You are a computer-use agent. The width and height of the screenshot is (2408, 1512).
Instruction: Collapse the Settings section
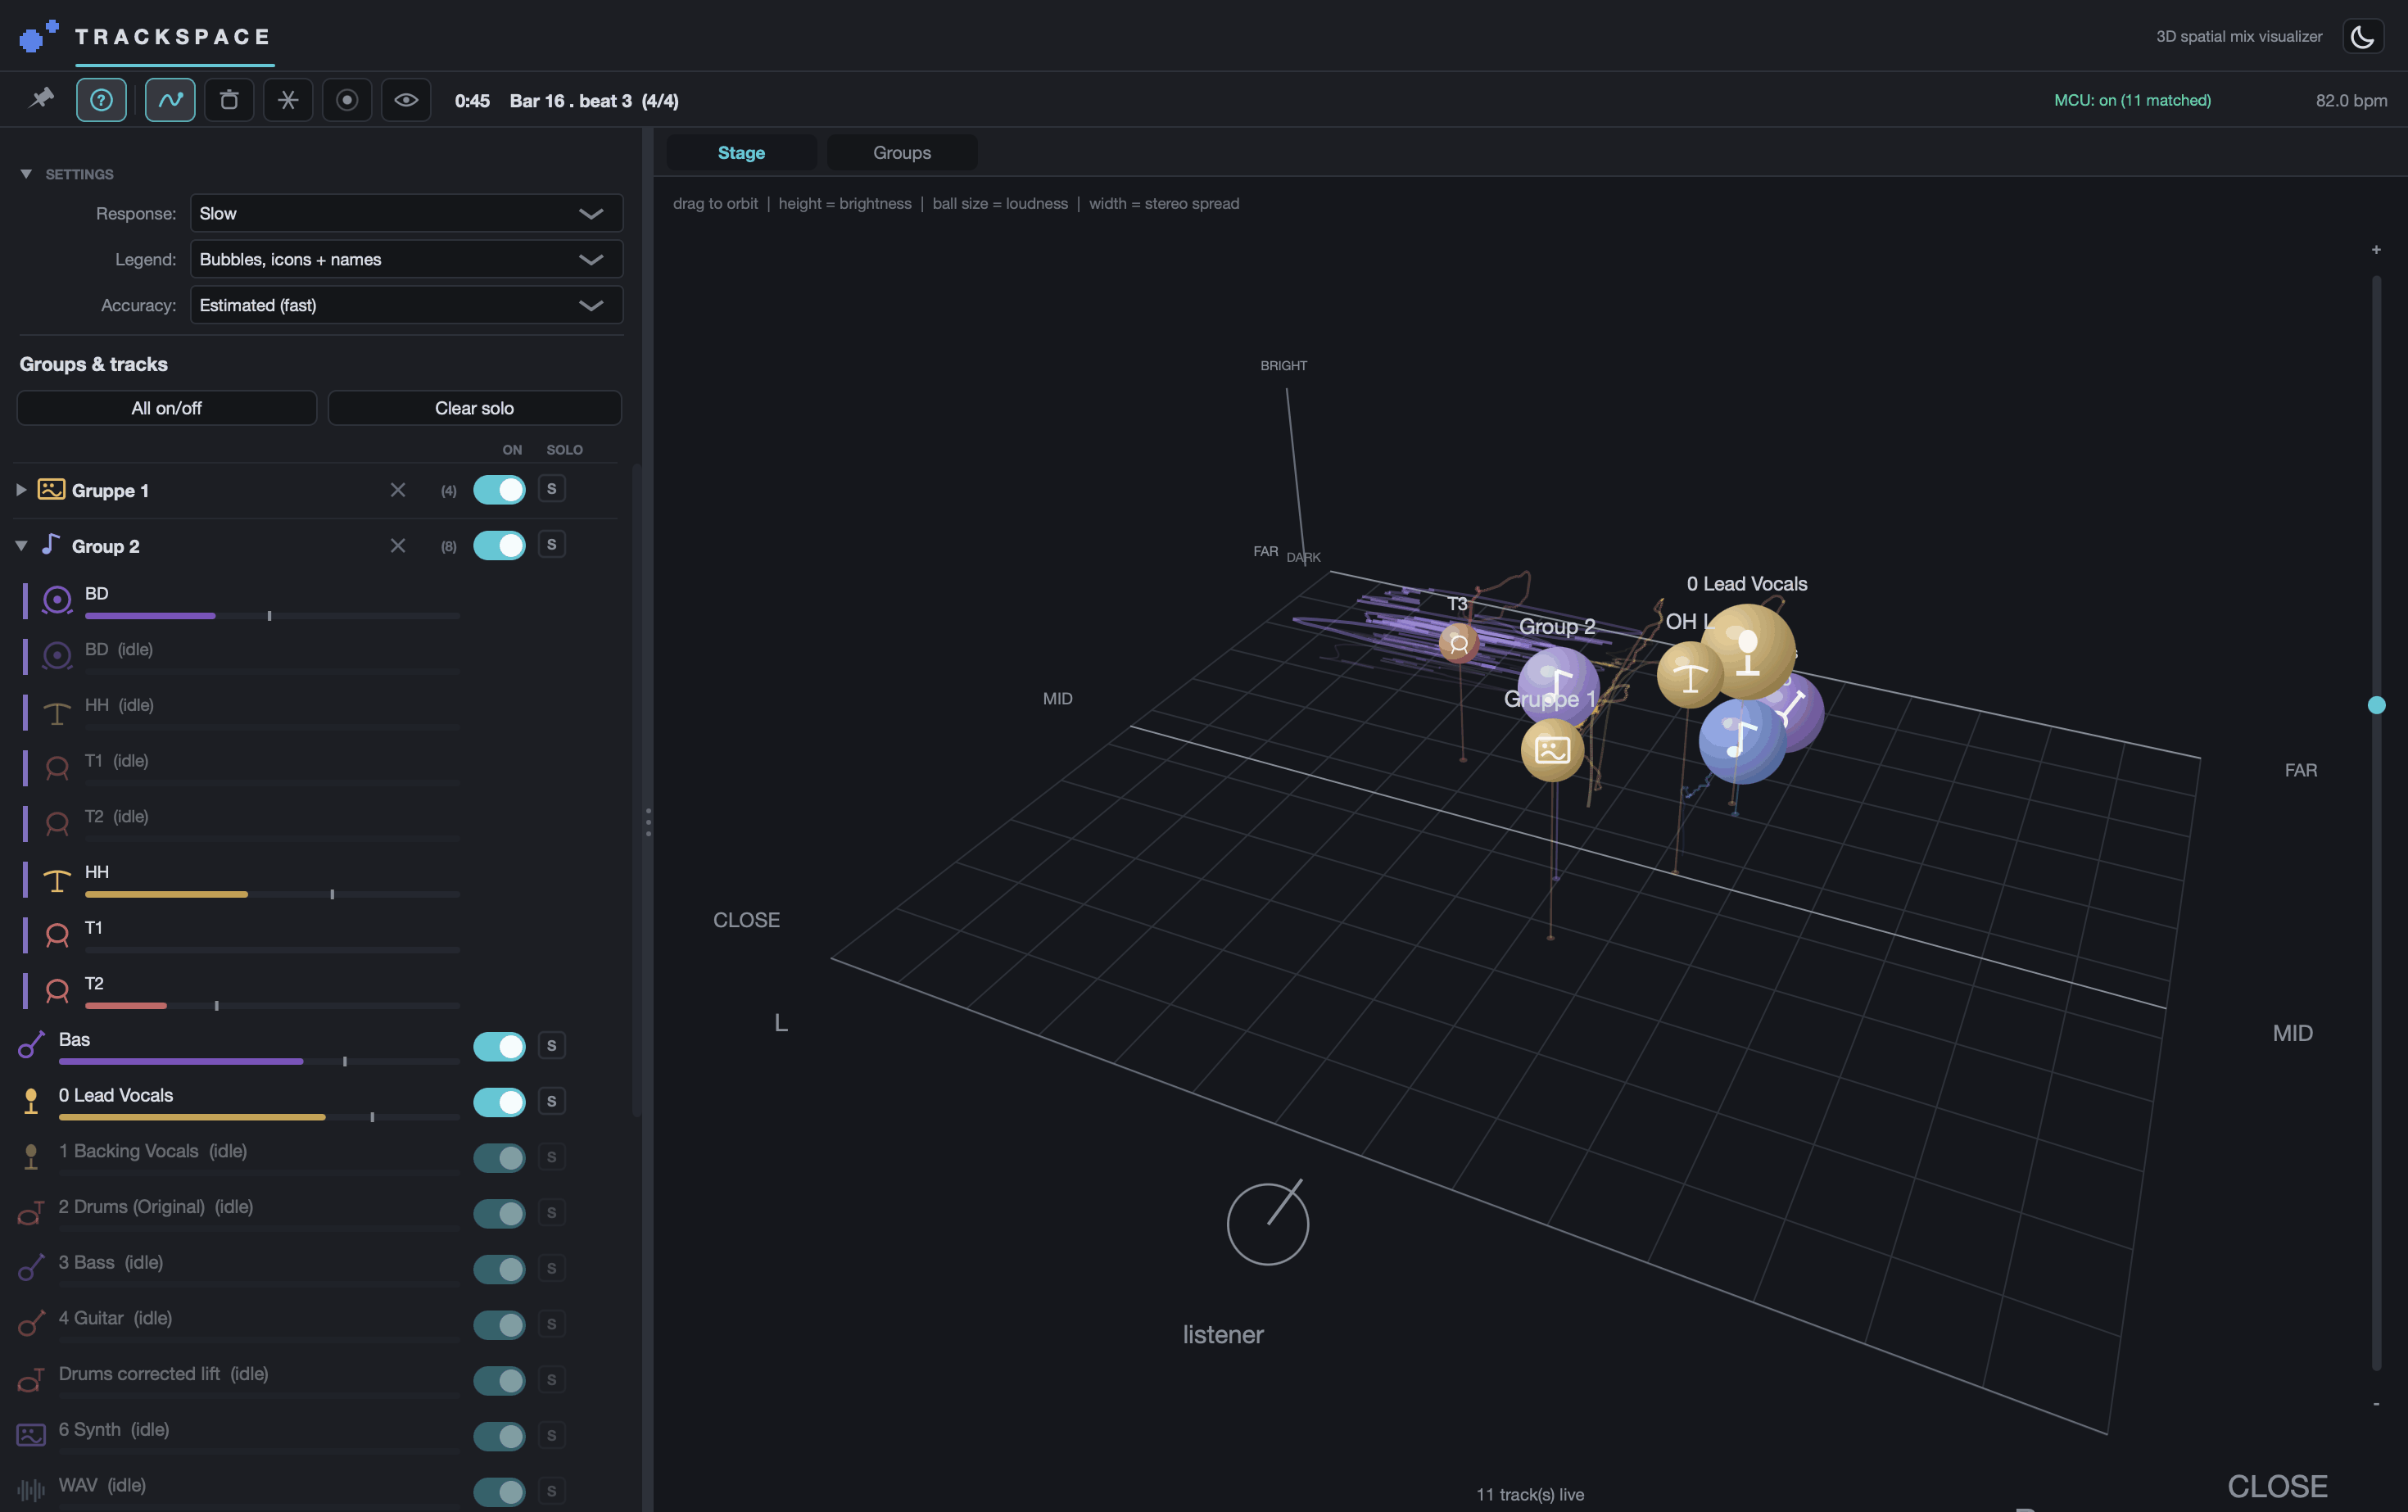click(x=26, y=174)
